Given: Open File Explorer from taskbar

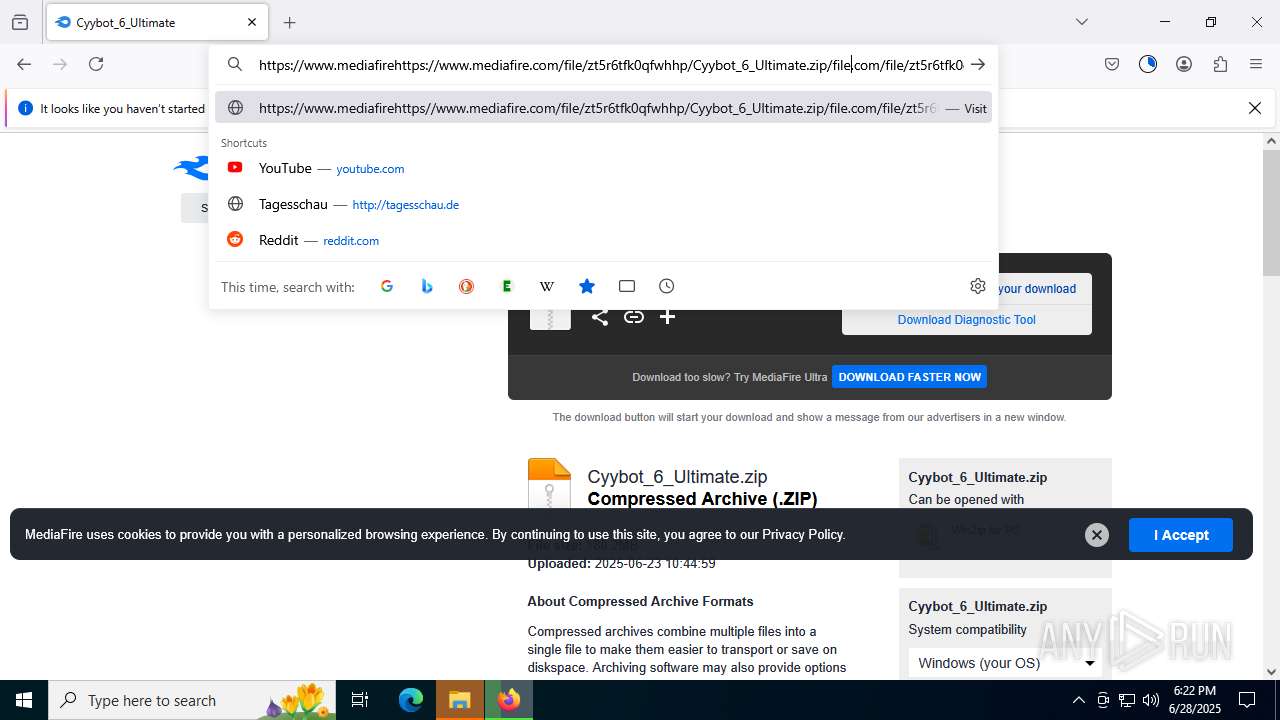Looking at the screenshot, I should click(460, 700).
